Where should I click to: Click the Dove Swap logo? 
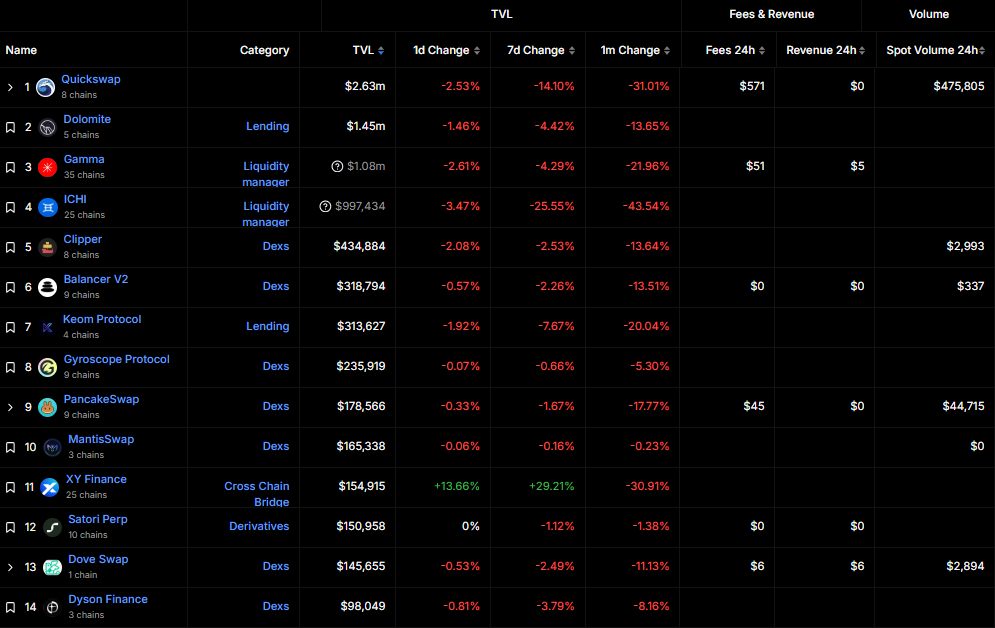click(52, 567)
